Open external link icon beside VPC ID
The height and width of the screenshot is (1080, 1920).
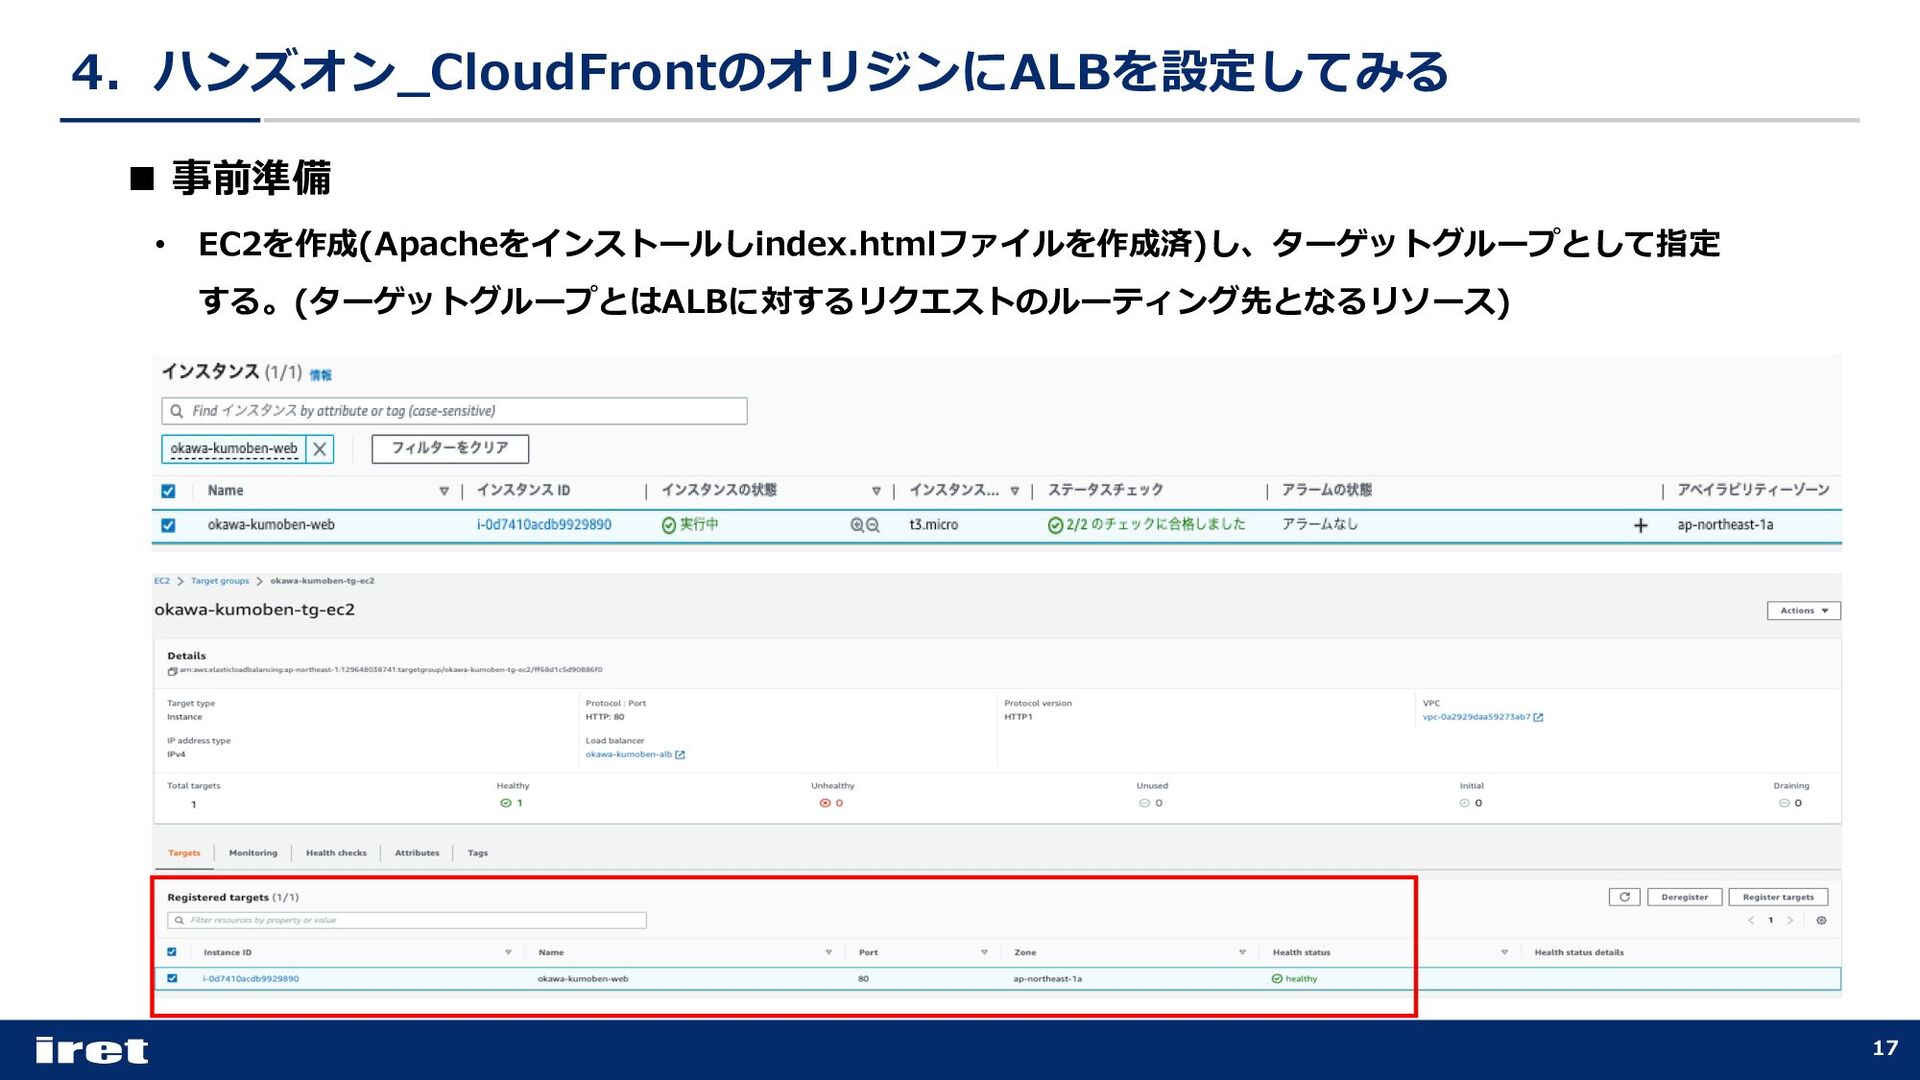(1538, 717)
